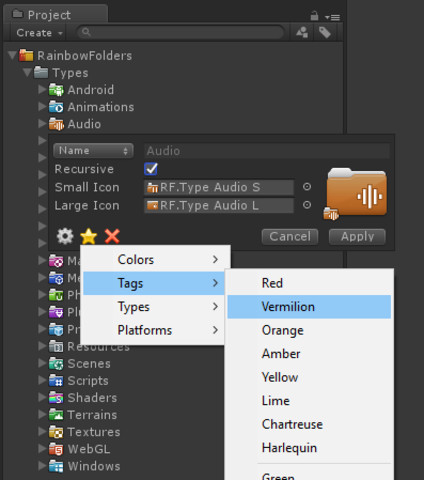Open the Project panel options menu icon
The image size is (424, 480).
point(332,17)
